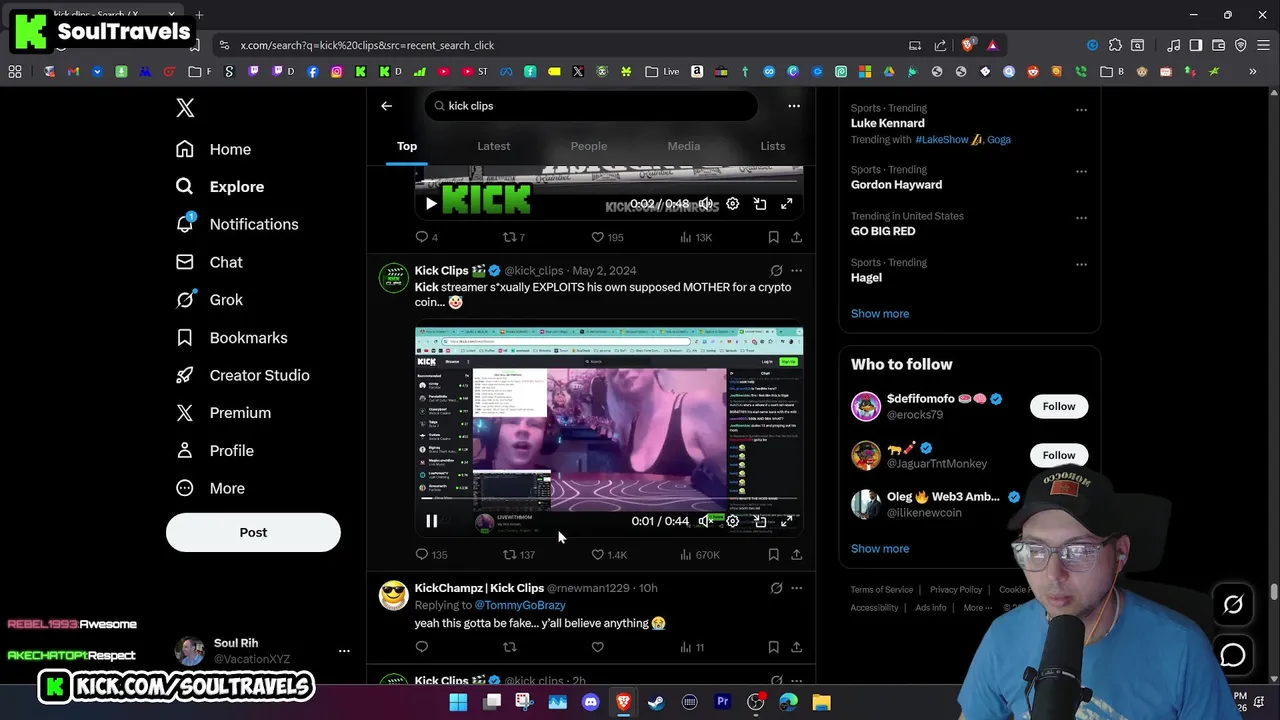Go back with search arrow
Image resolution: width=1280 pixels, height=720 pixels.
pyautogui.click(x=386, y=106)
